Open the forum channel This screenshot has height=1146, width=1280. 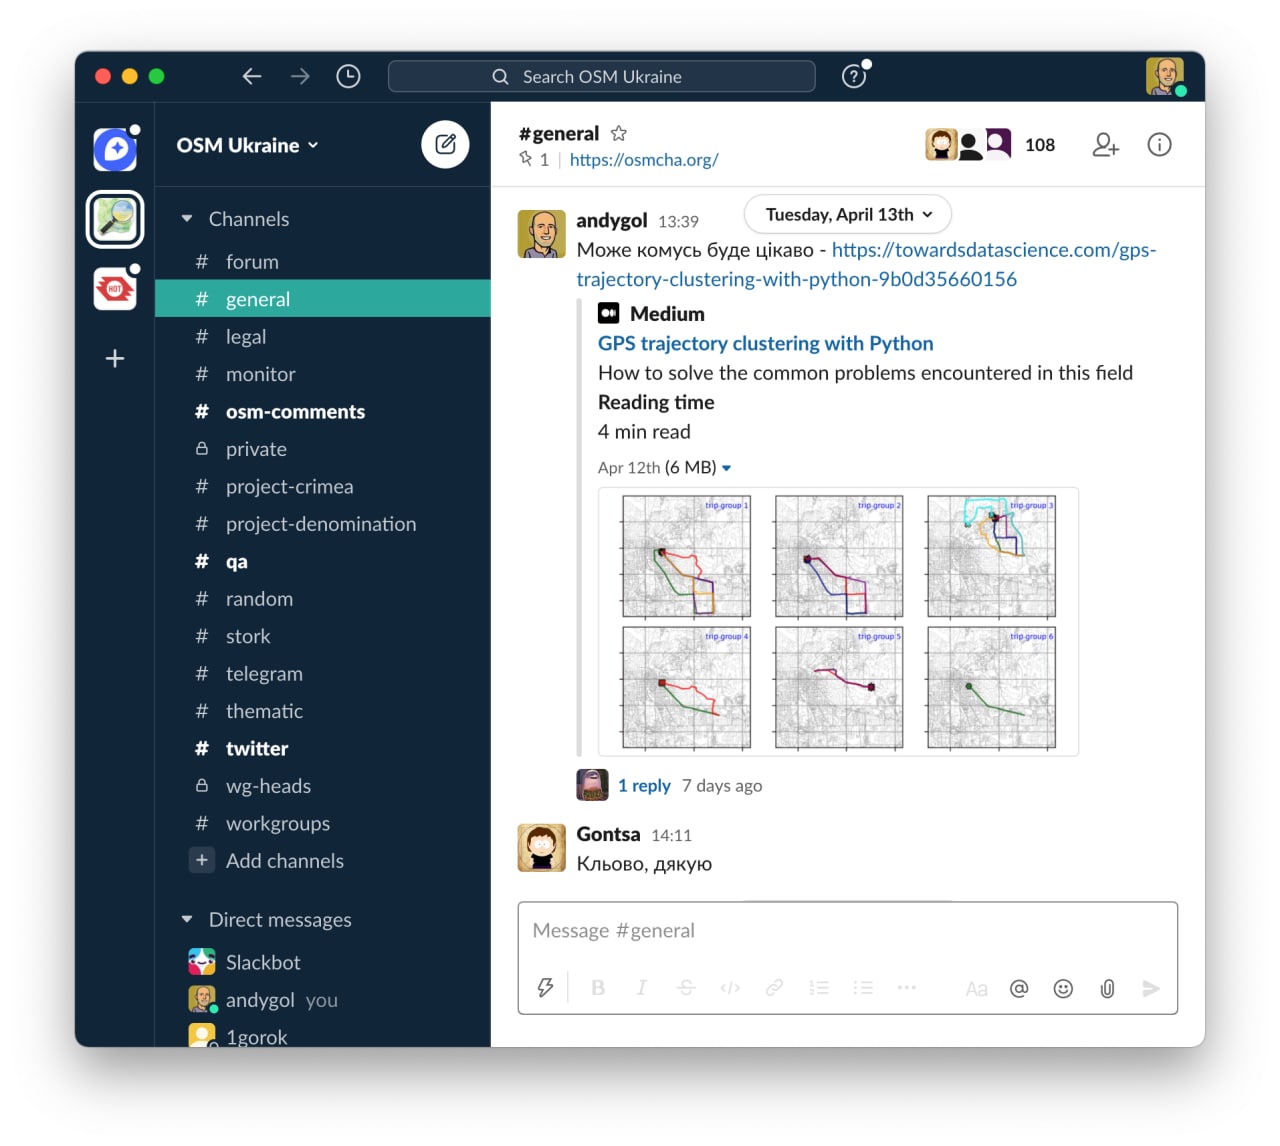click(x=323, y=262)
